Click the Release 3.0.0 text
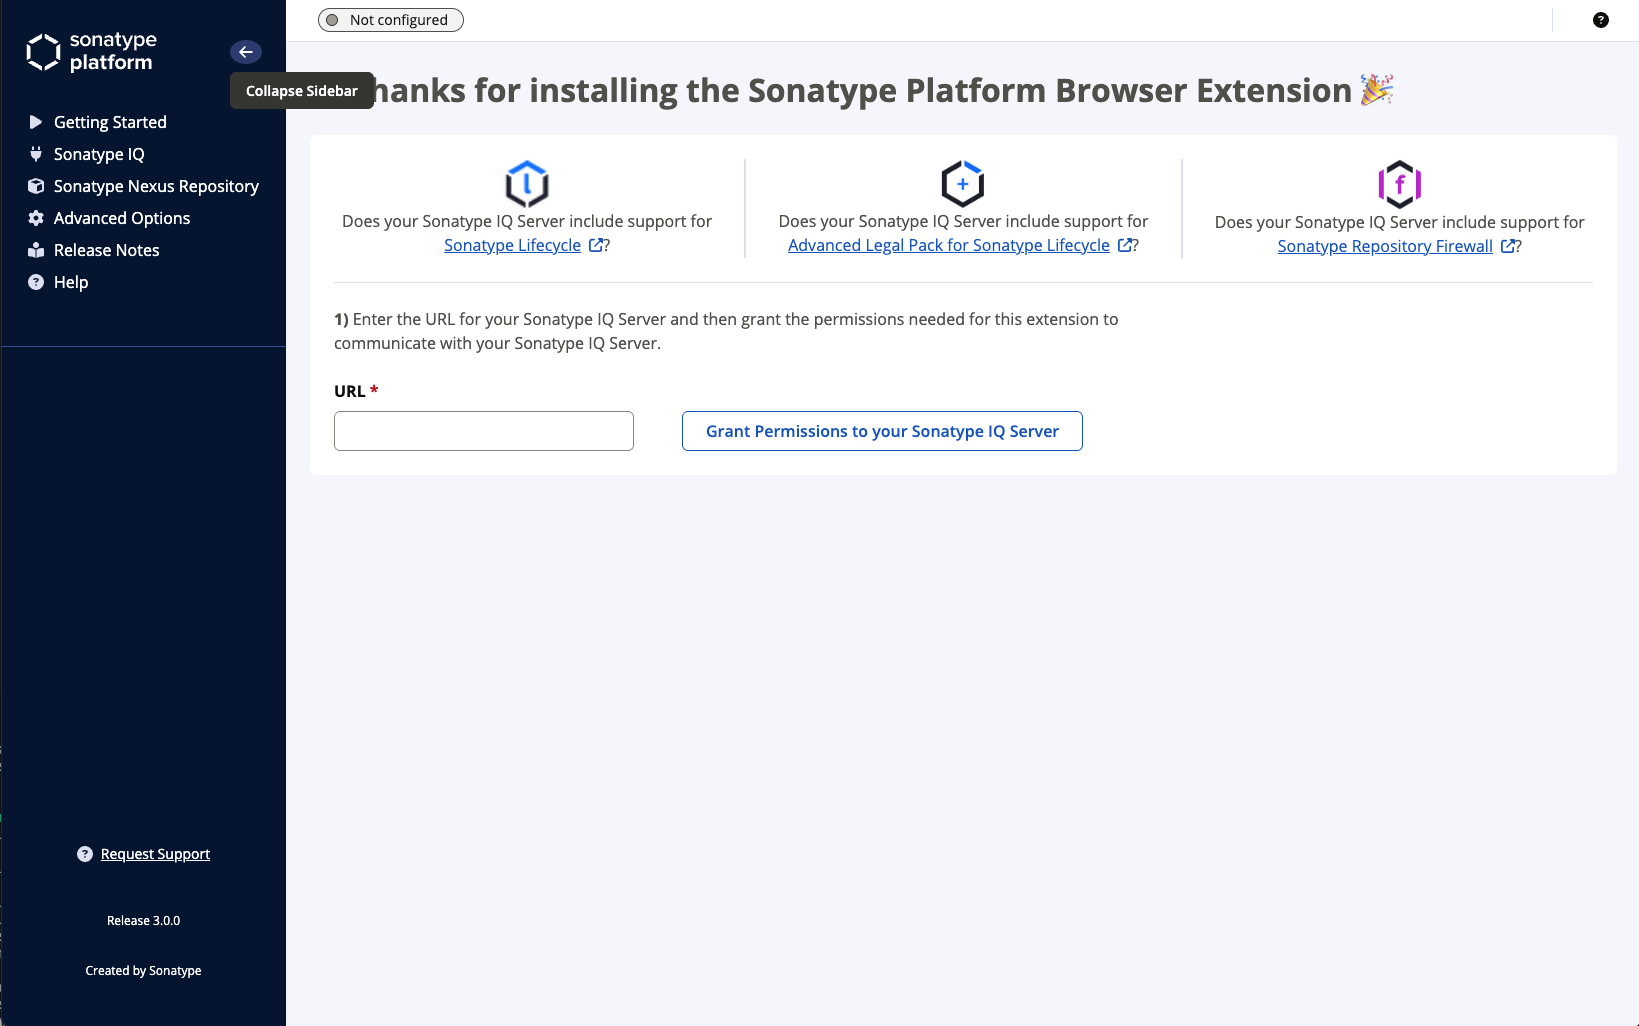The image size is (1639, 1026). pos(144,921)
